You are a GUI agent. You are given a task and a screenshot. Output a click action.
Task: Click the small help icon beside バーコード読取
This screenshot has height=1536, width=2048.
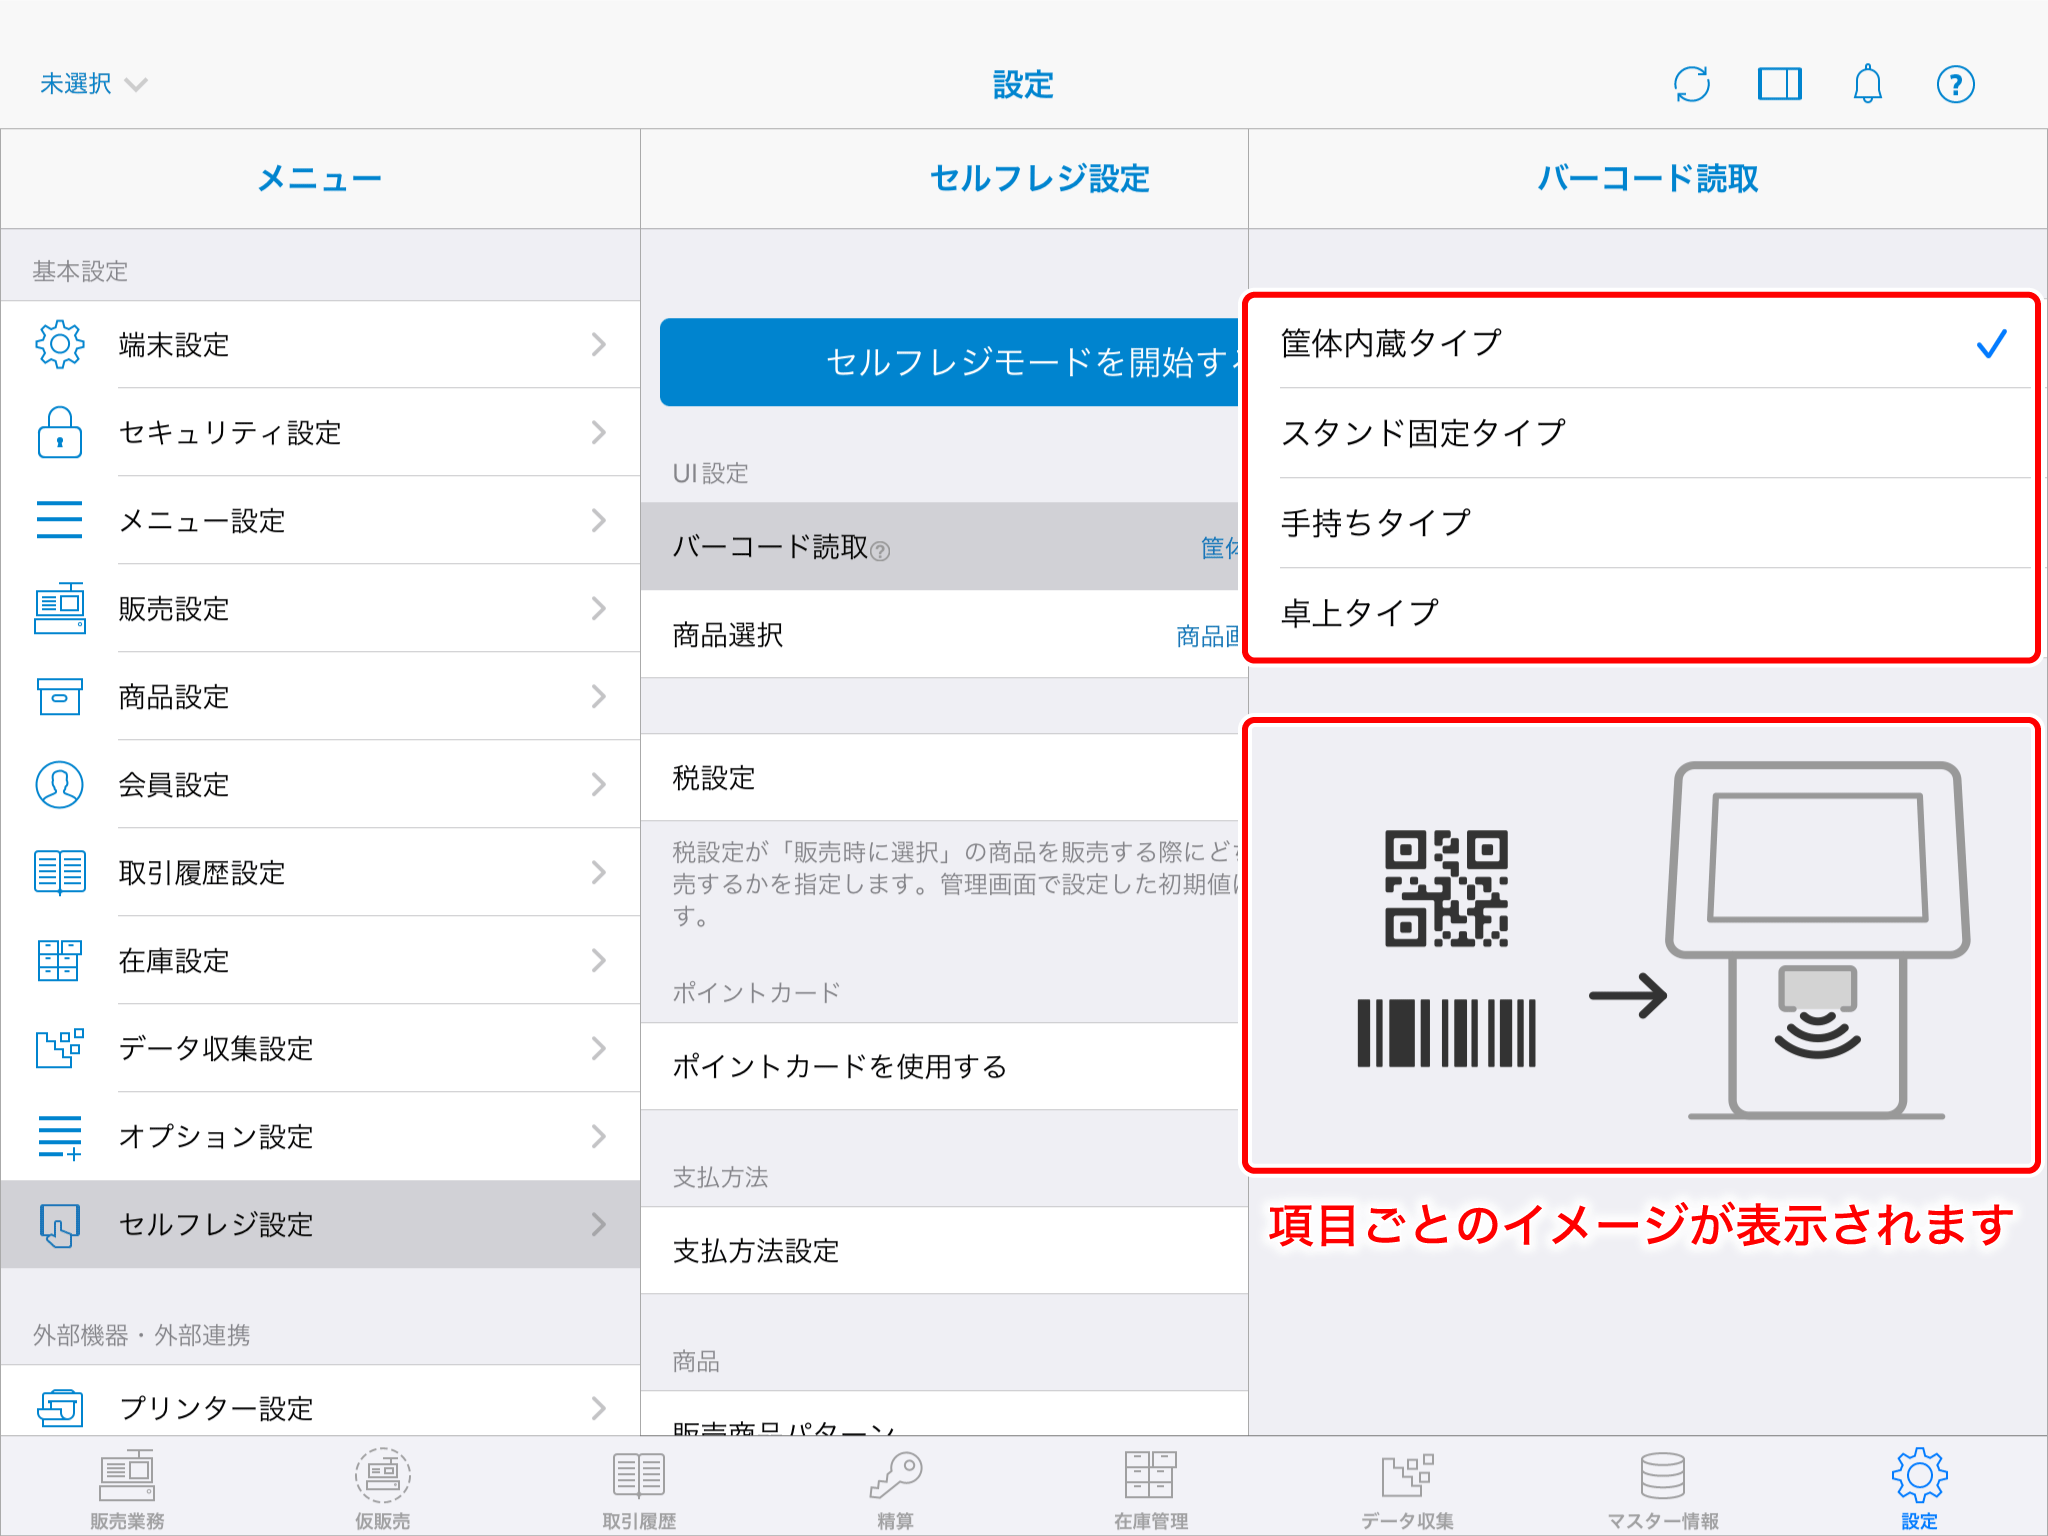(x=880, y=551)
